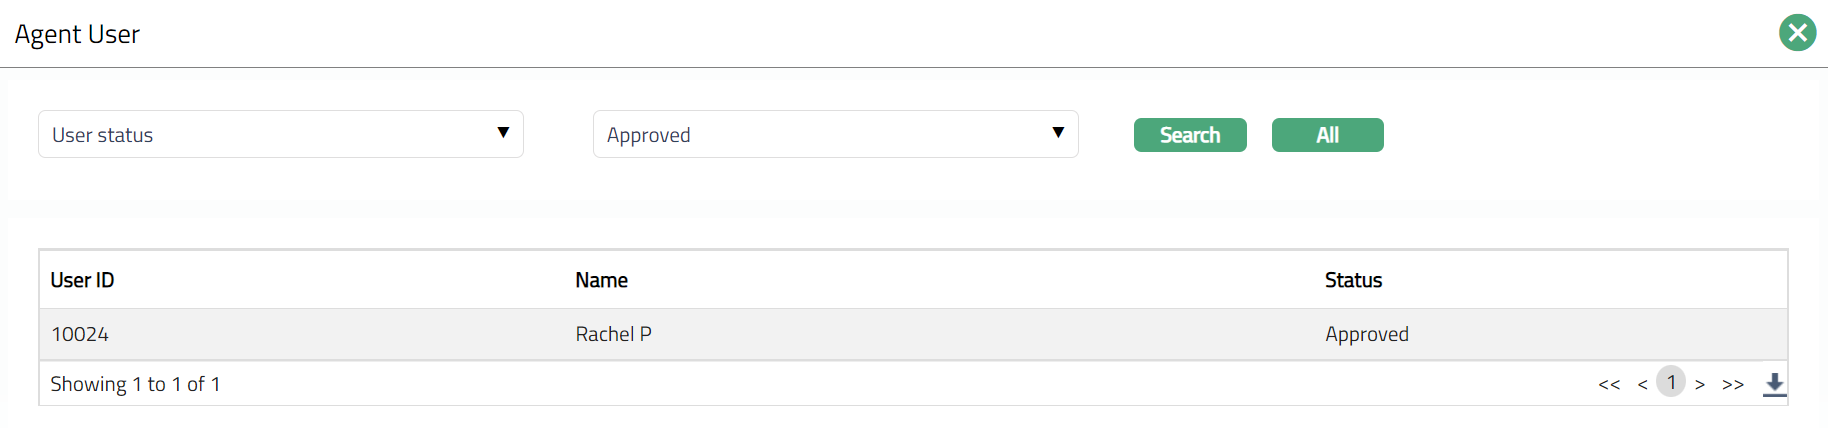Screen dimensions: 1828x428
Task: Sort by Status column header
Action: pyautogui.click(x=1353, y=280)
